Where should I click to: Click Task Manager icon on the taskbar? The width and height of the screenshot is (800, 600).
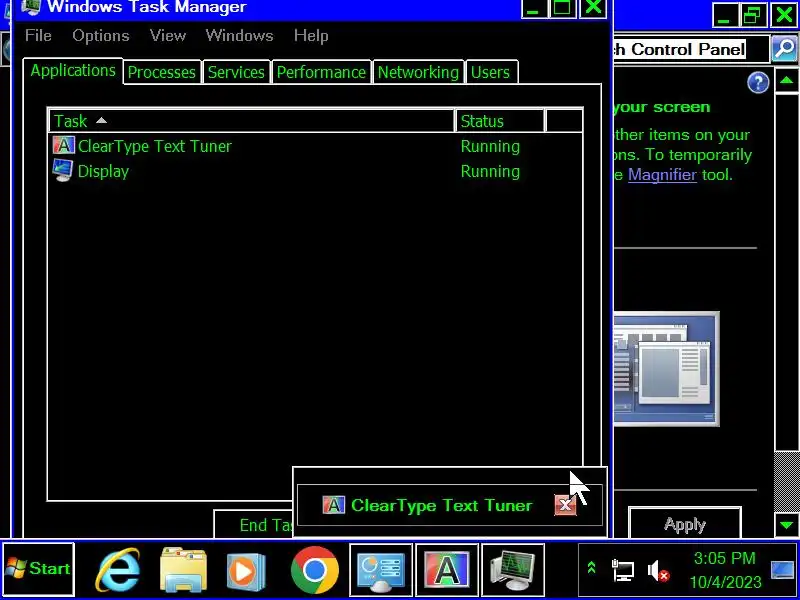513,570
